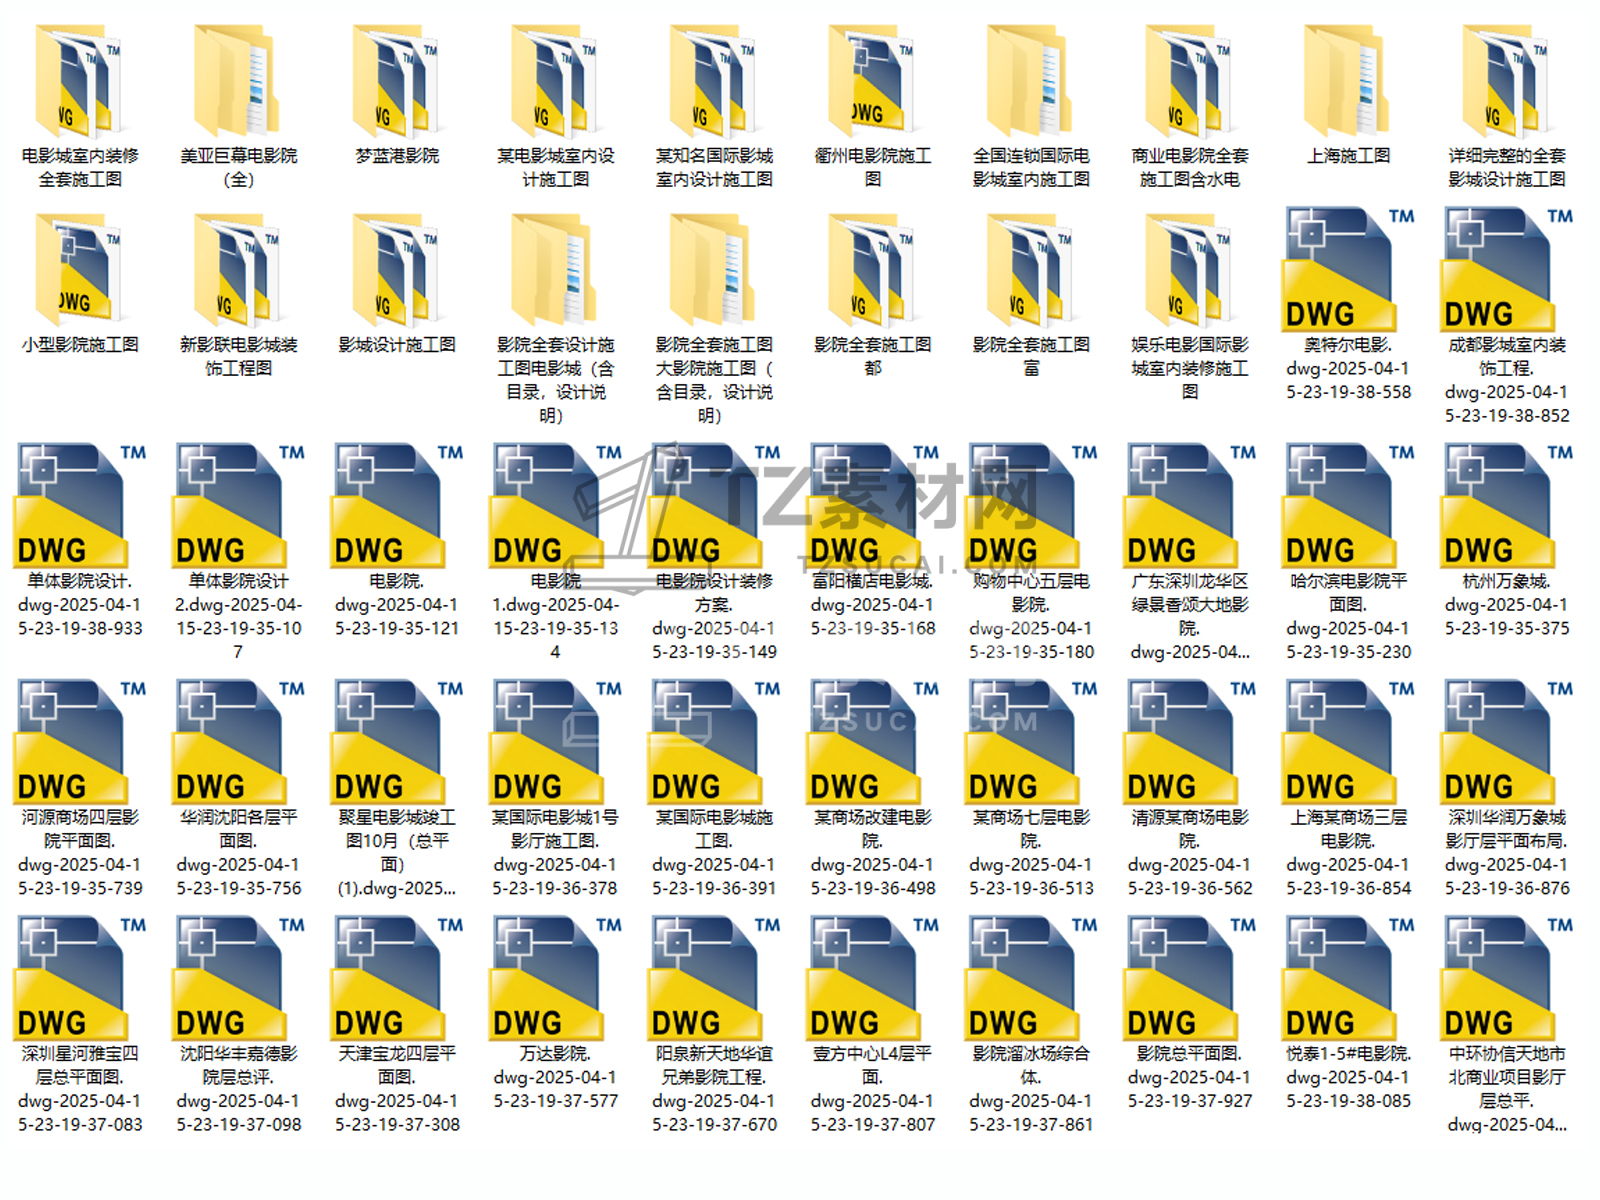Select DWG icon for 电影院 1.dwg
Image resolution: width=1600 pixels, height=1200 pixels.
[x=555, y=505]
